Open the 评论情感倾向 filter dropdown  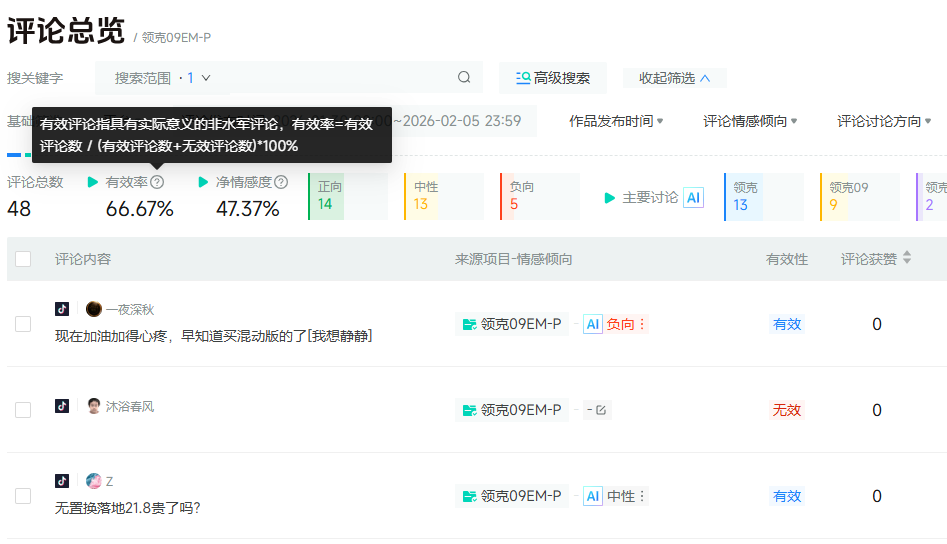click(750, 121)
